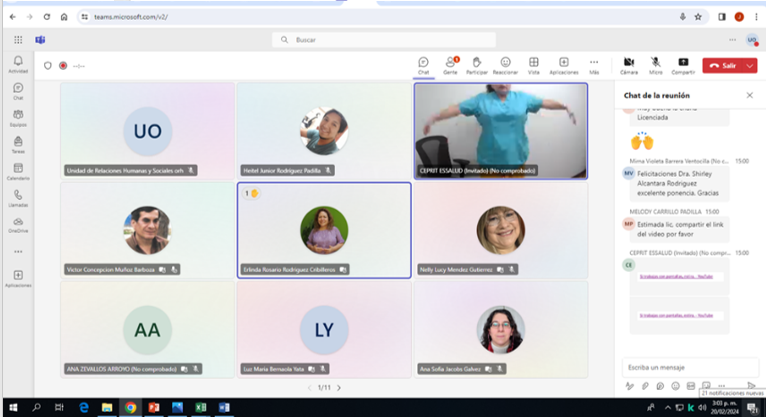The height and width of the screenshot is (417, 766).
Task: Expand the Salir dropdown arrow
Action: (x=750, y=65)
